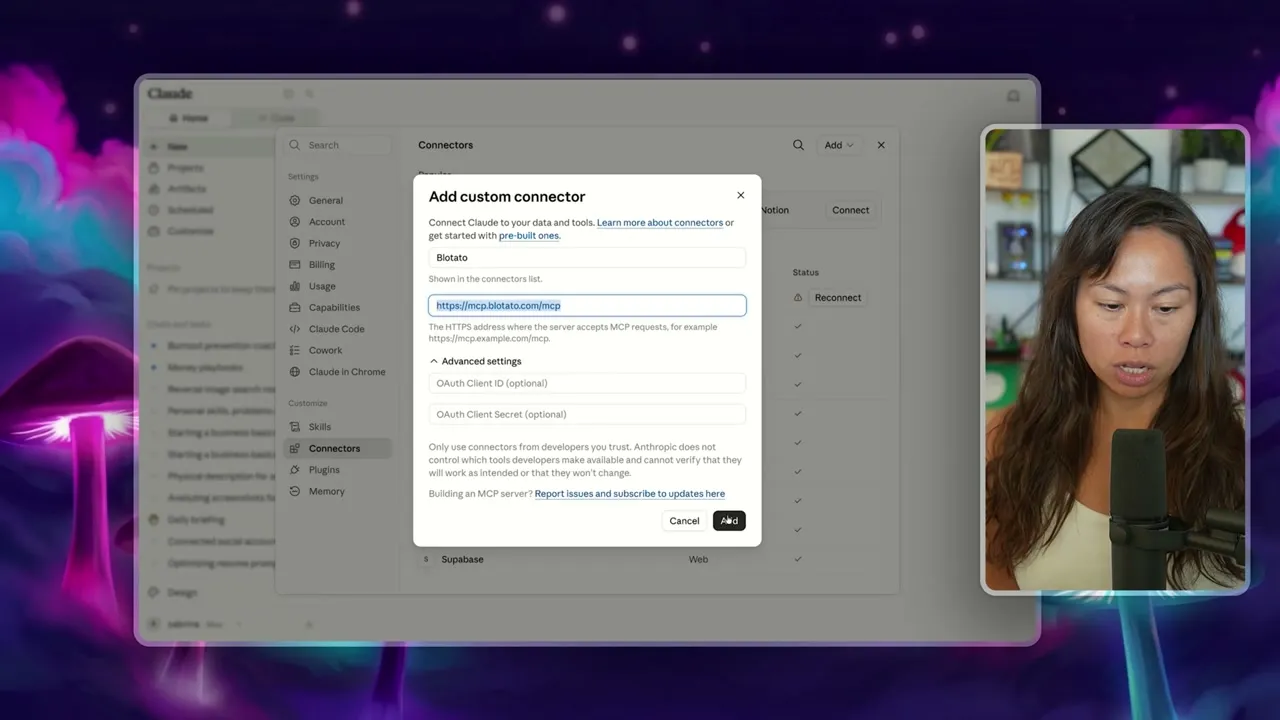Open the Skills icon under Customize
The width and height of the screenshot is (1280, 720).
[x=295, y=427]
